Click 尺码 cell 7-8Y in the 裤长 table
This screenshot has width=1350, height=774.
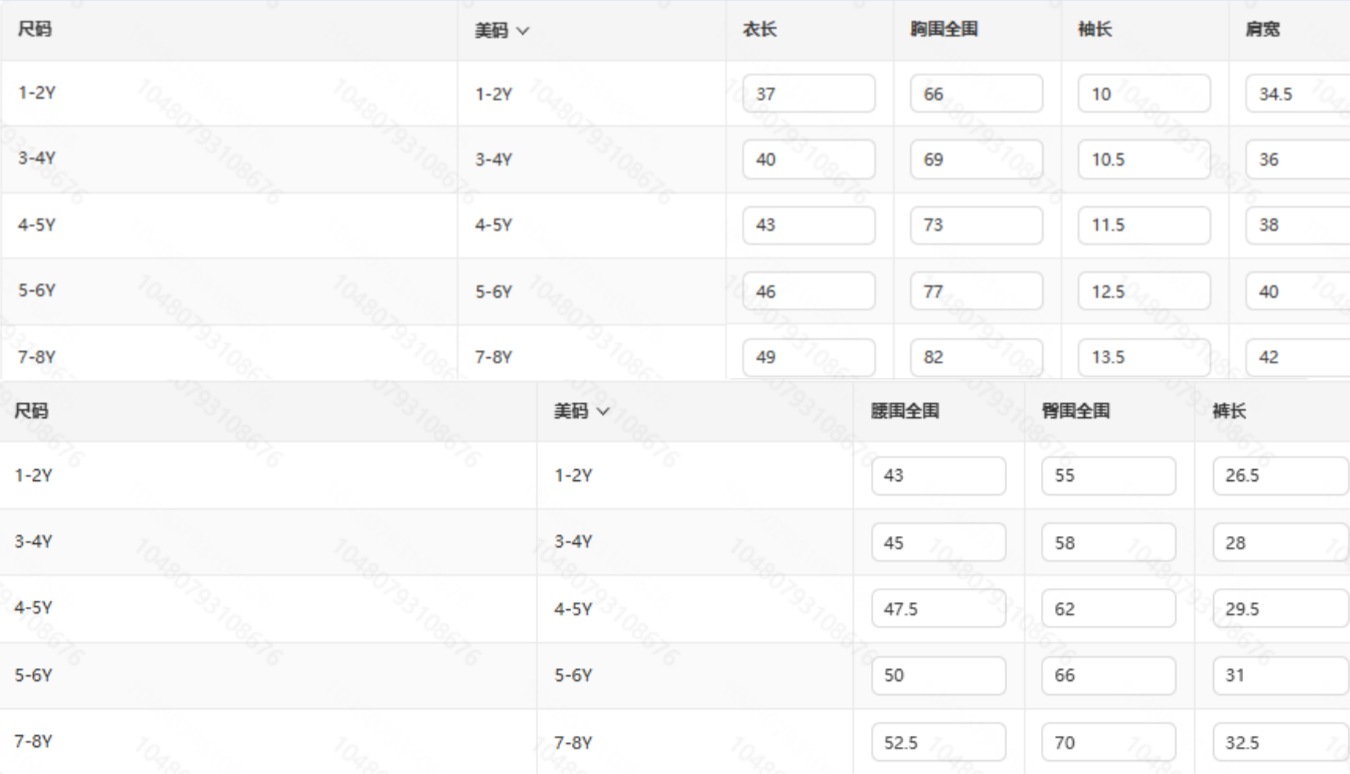[x=33, y=742]
